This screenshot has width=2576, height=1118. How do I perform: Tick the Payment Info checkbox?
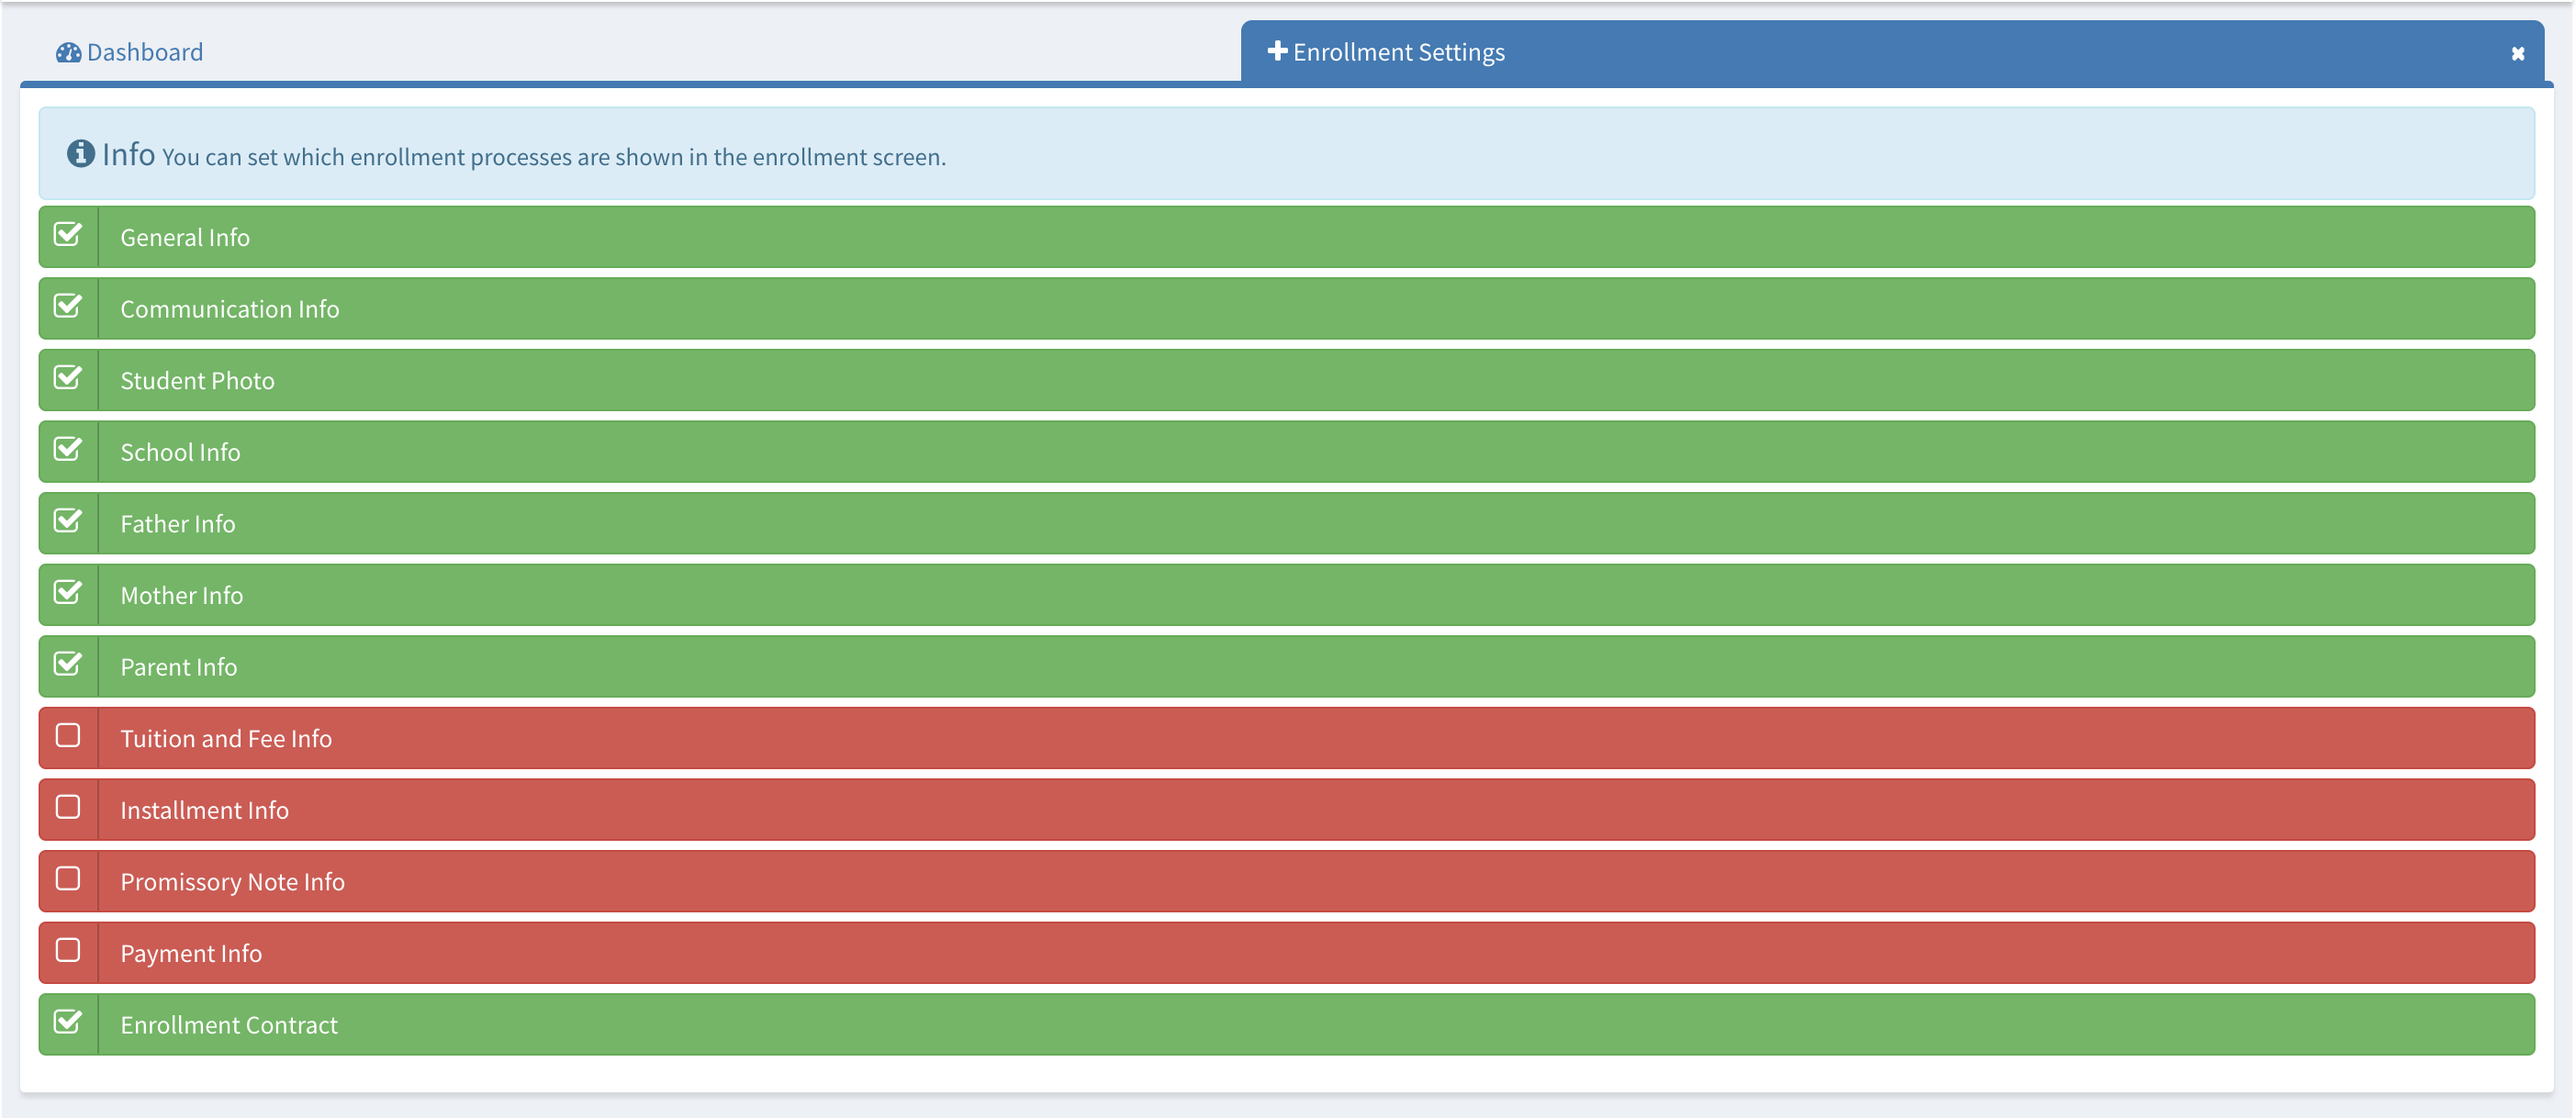click(68, 951)
